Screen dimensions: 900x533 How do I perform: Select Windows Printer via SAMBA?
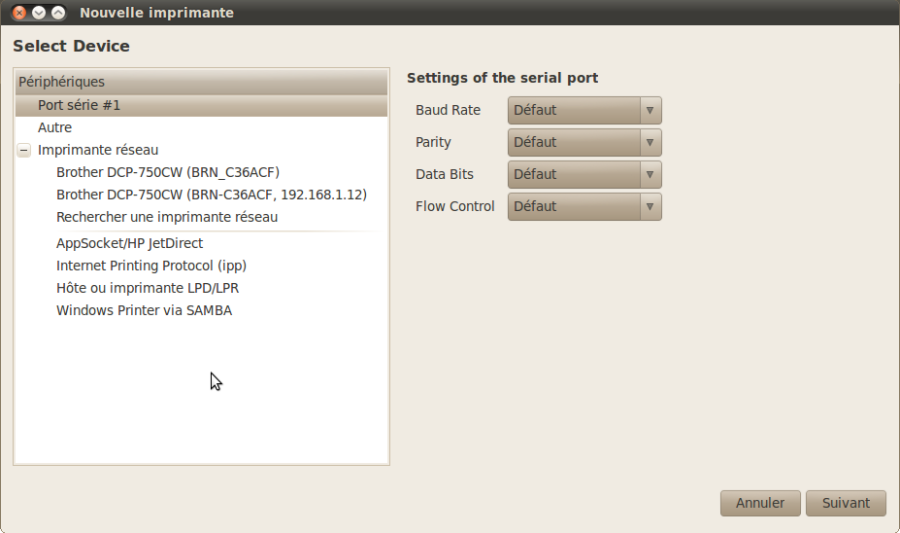(144, 310)
